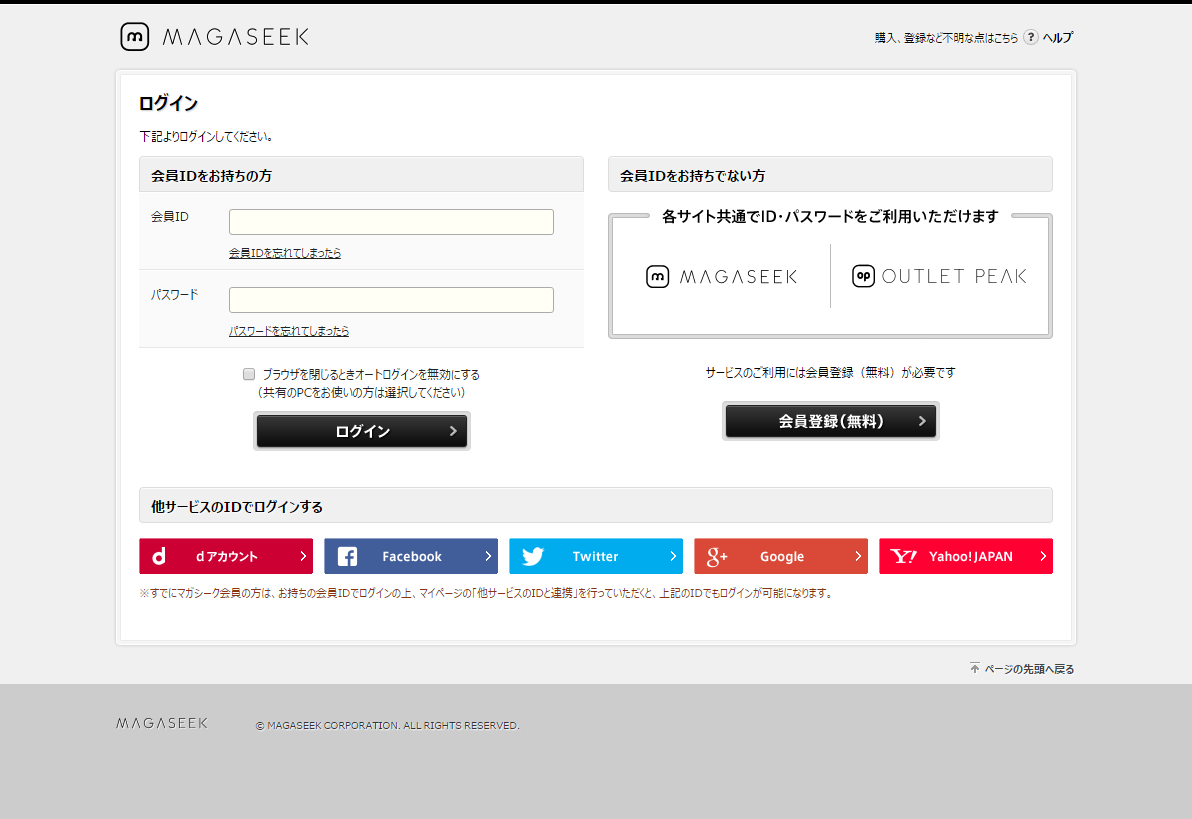Click the 会員IDをお持ちの方 heading
Viewport: 1192px width, 819px height.
click(x=211, y=176)
